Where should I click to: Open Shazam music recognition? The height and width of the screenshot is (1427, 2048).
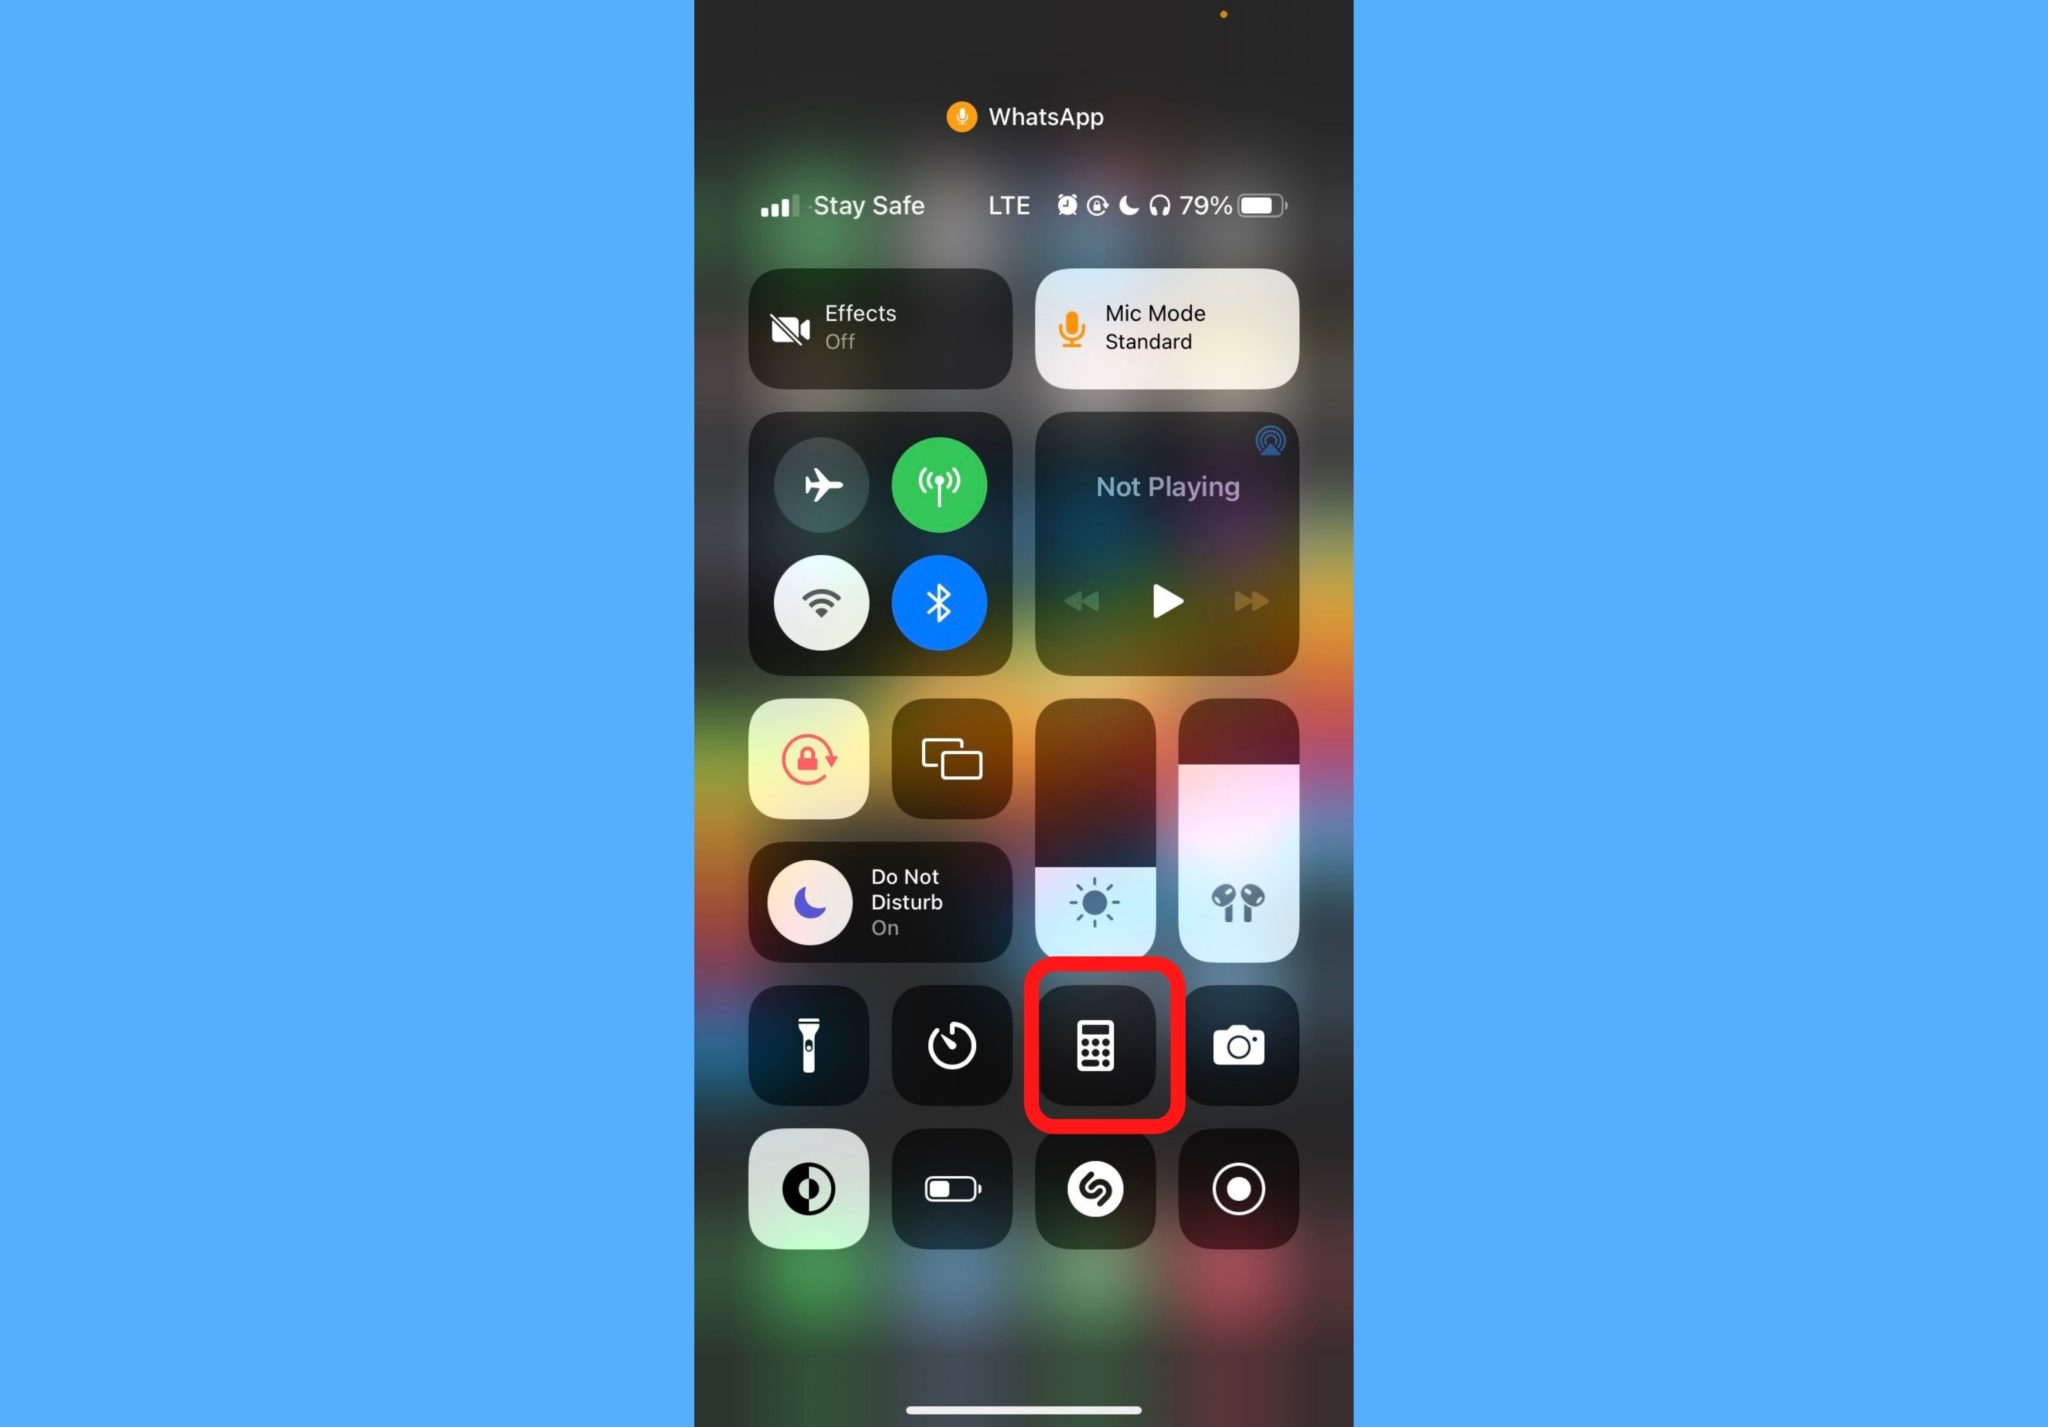(1096, 1189)
